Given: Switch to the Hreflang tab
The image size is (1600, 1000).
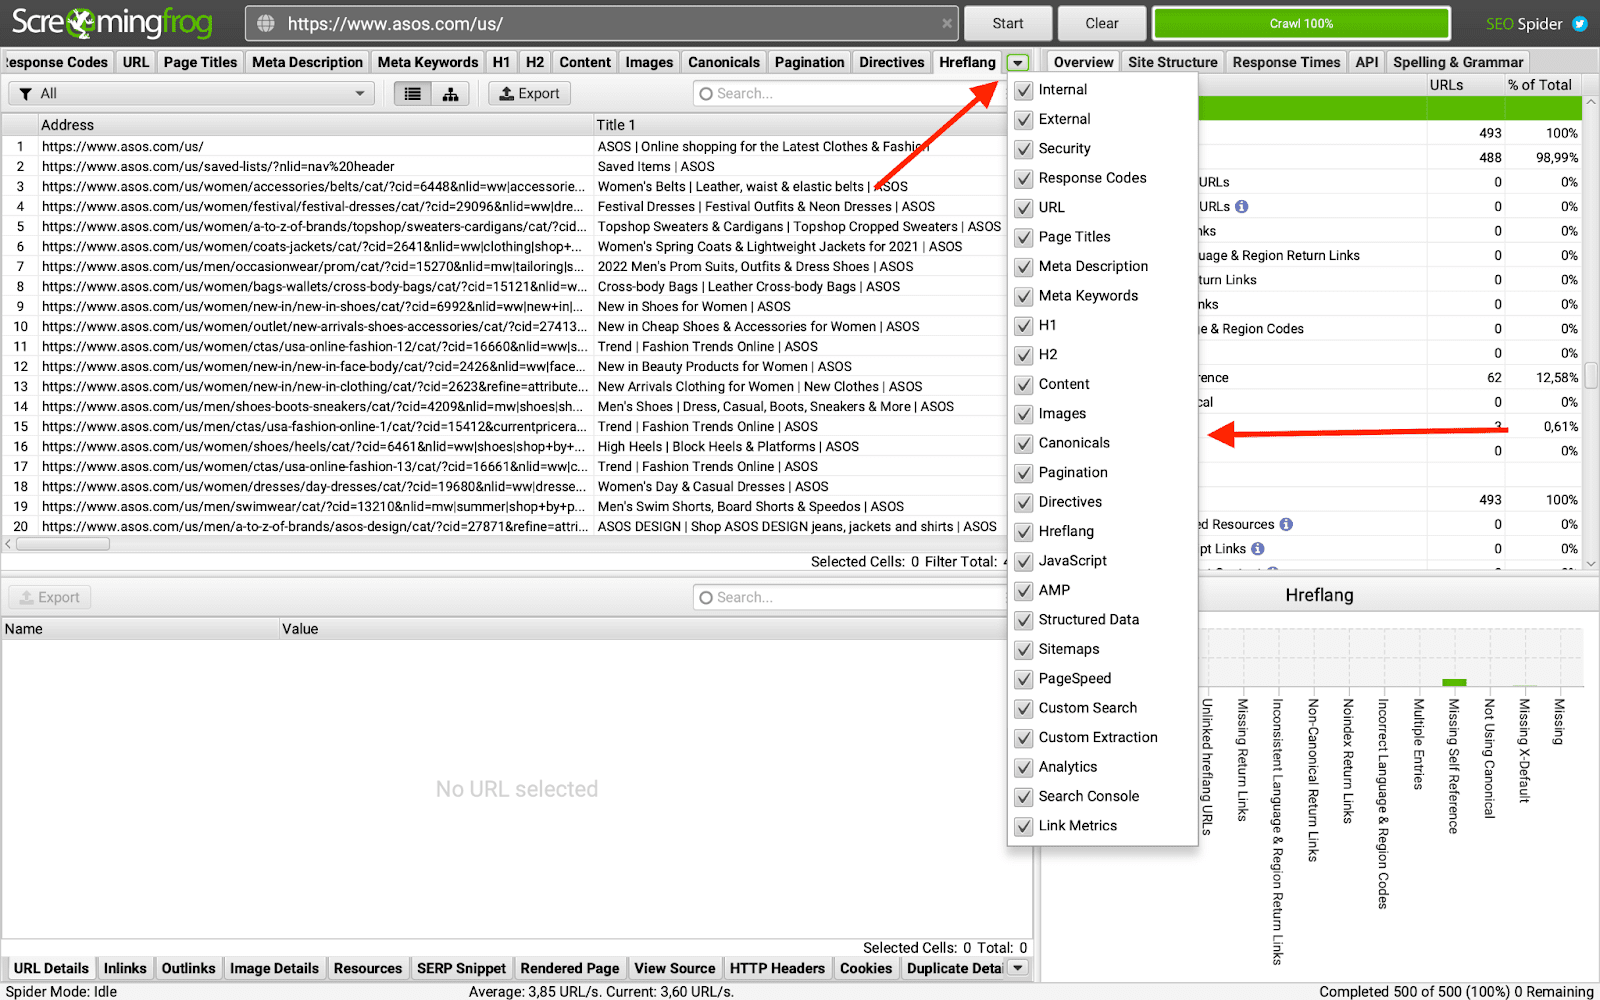Looking at the screenshot, I should (967, 62).
